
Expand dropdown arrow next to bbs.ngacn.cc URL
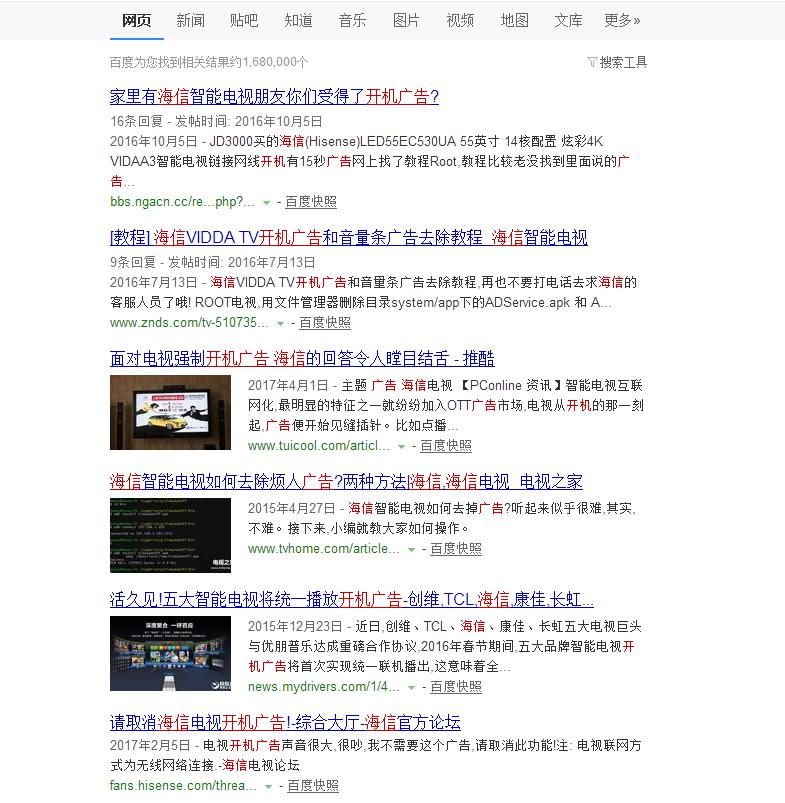point(266,203)
